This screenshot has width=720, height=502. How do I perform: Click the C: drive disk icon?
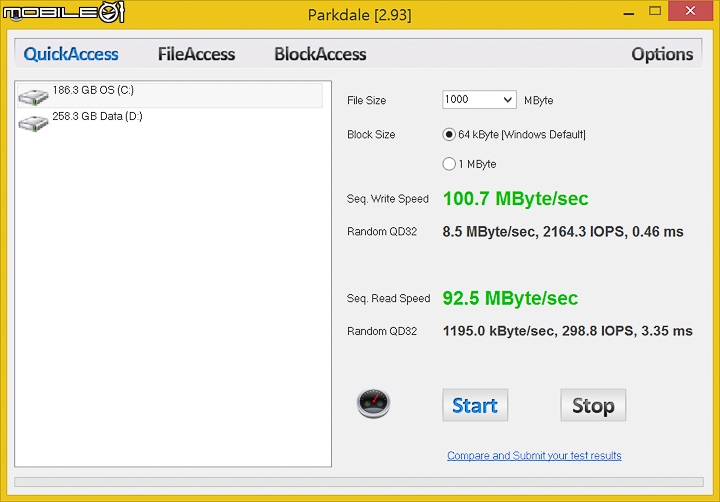[x=33, y=96]
